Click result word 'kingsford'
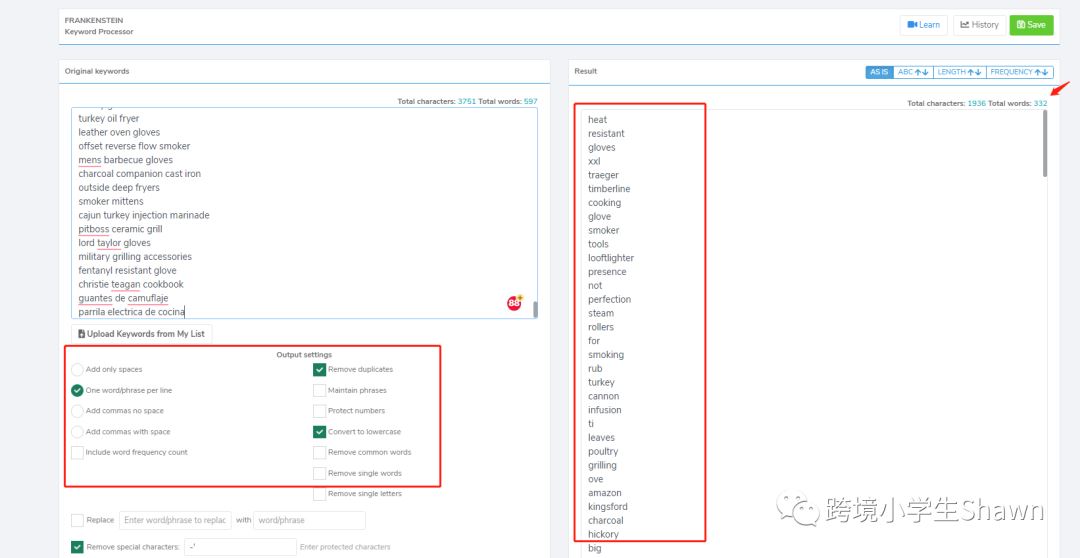1080x558 pixels. pos(608,506)
